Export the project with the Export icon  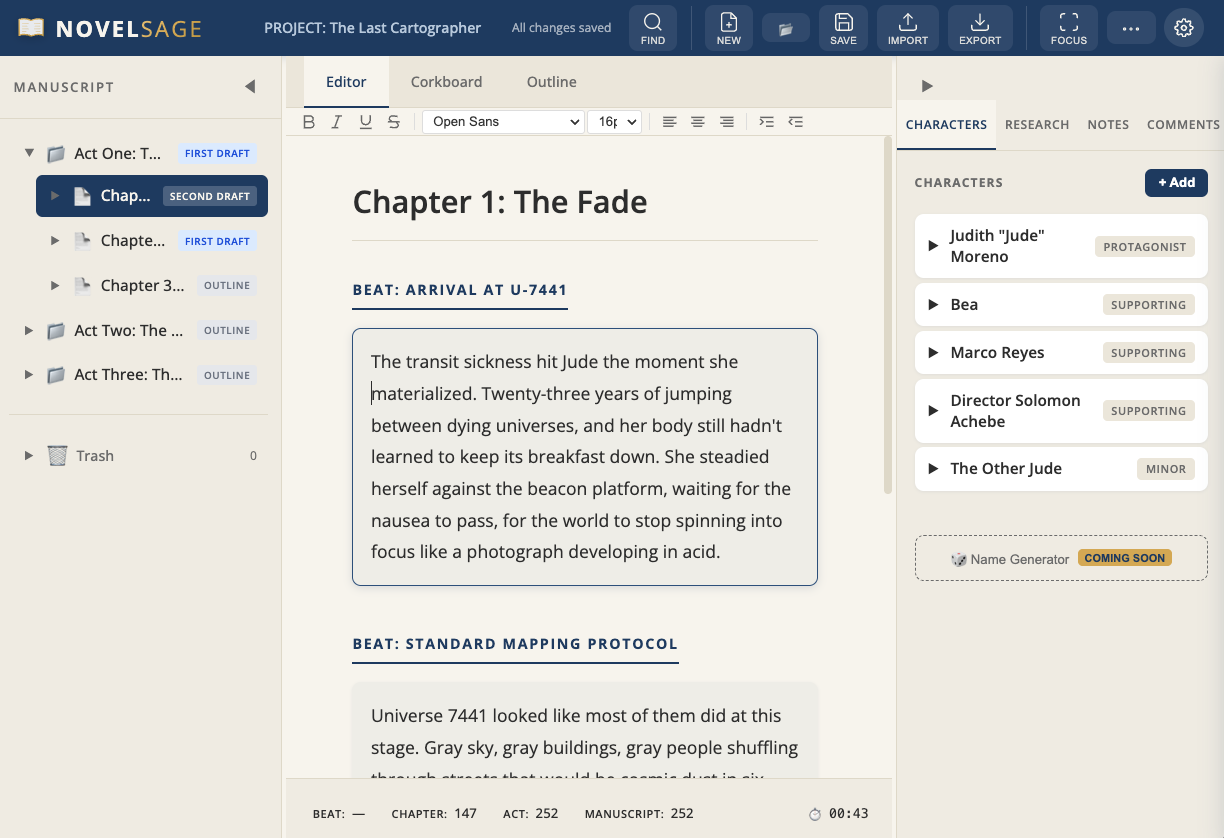[979, 27]
